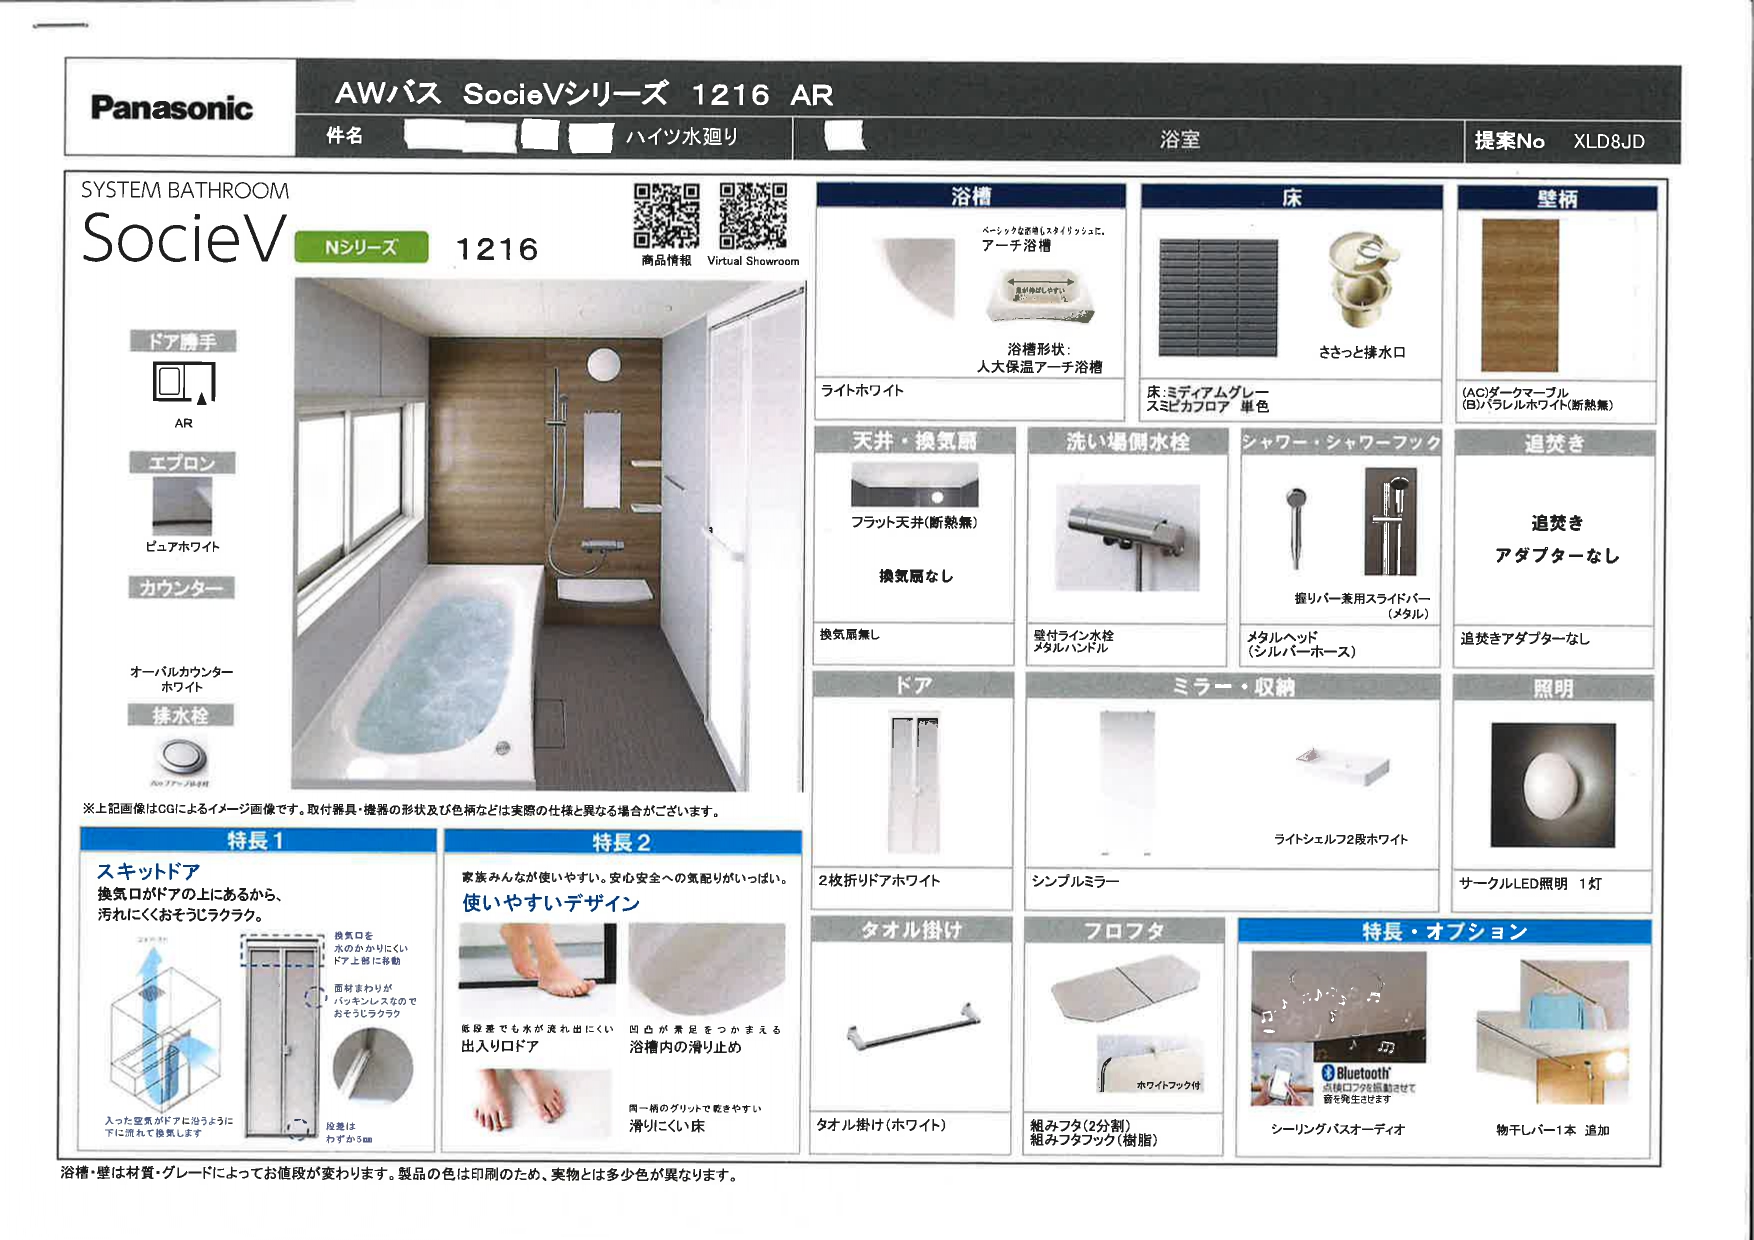Click the Virtual Showroom QR code
The image size is (1754, 1240).
(753, 215)
